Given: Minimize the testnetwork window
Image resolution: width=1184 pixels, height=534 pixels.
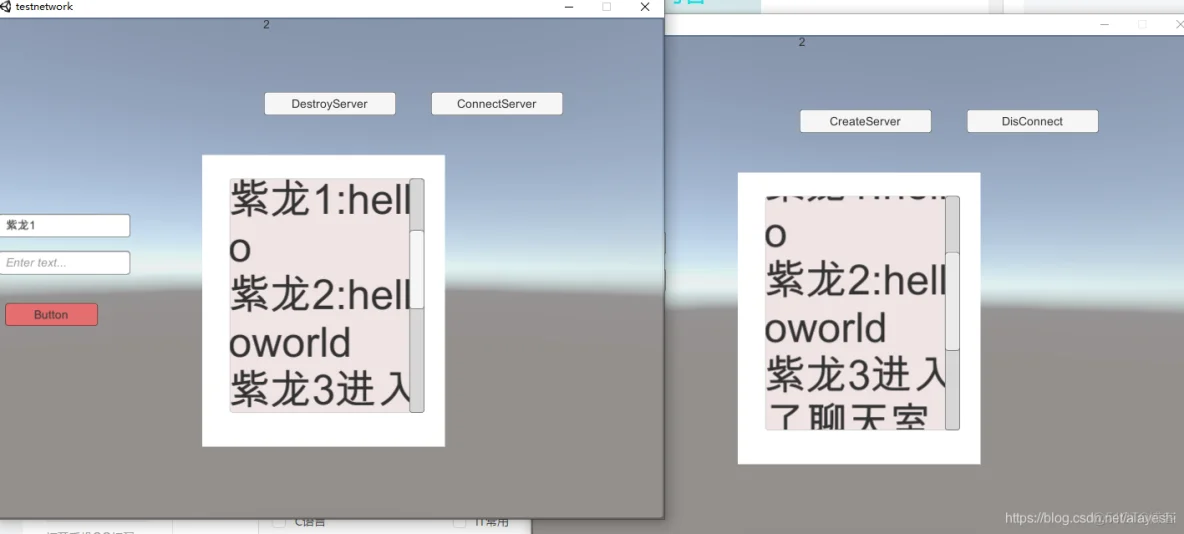Looking at the screenshot, I should [569, 7].
